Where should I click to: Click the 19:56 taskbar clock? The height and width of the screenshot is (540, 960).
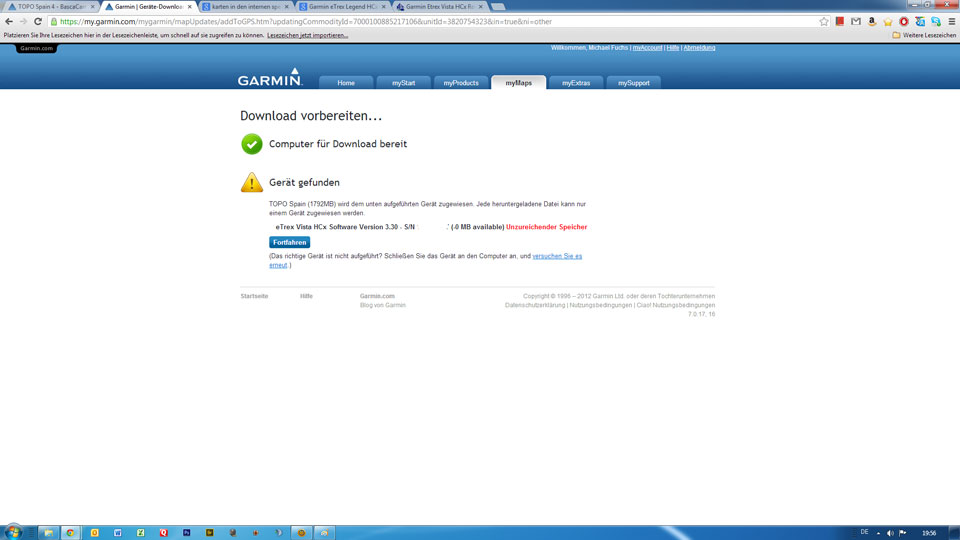tap(929, 533)
